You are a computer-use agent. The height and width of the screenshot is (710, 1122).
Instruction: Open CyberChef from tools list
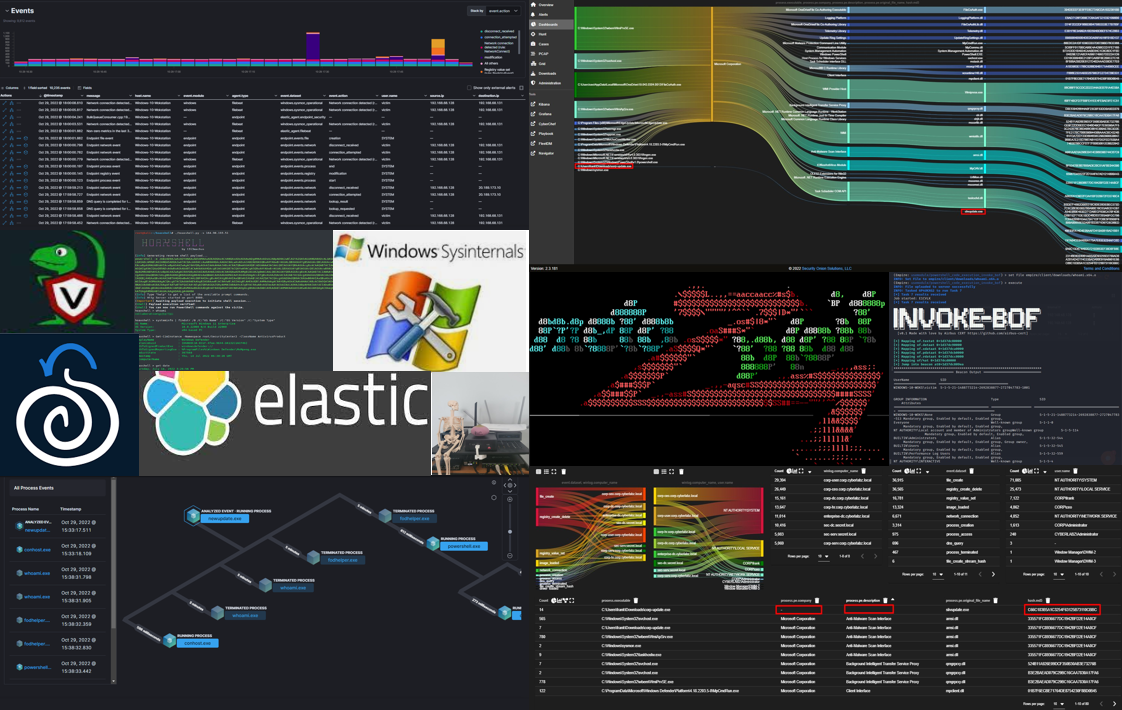pos(546,124)
